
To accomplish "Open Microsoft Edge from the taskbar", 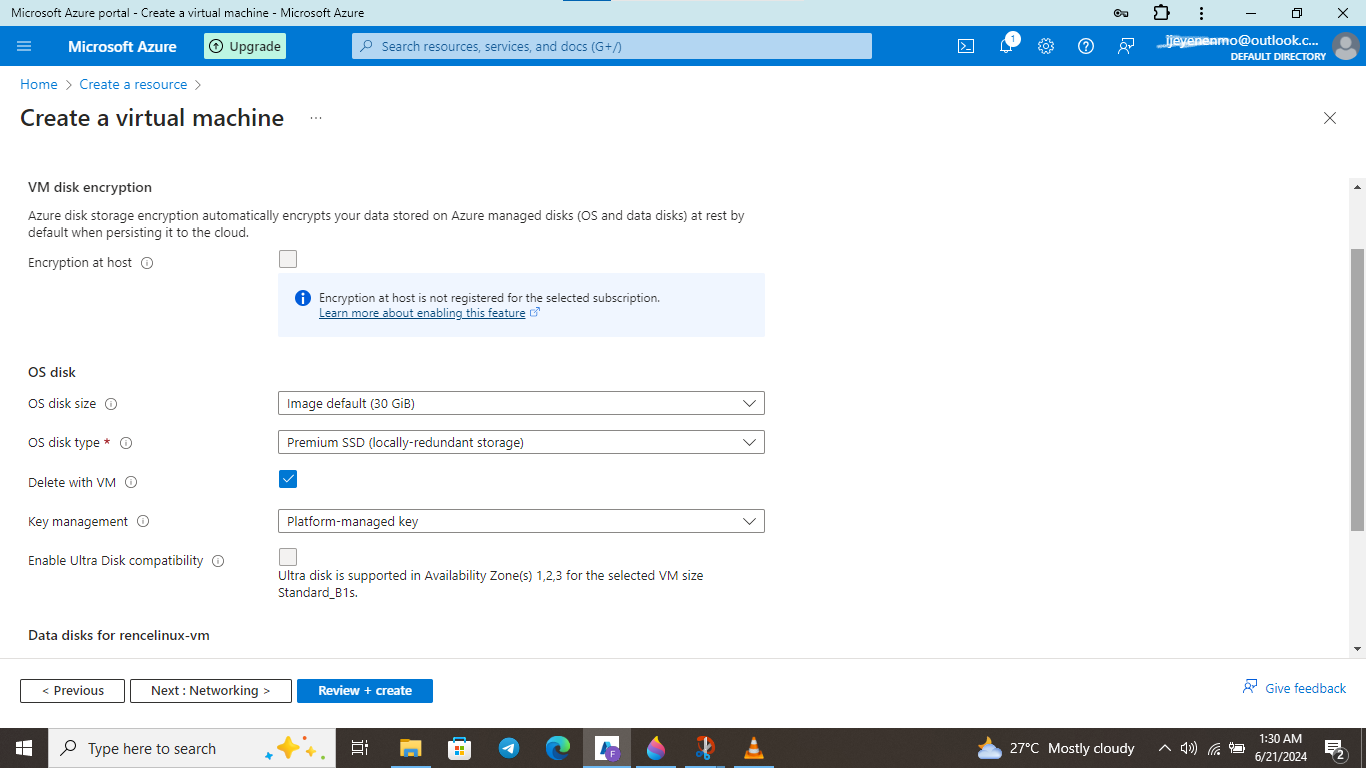I will [557, 748].
